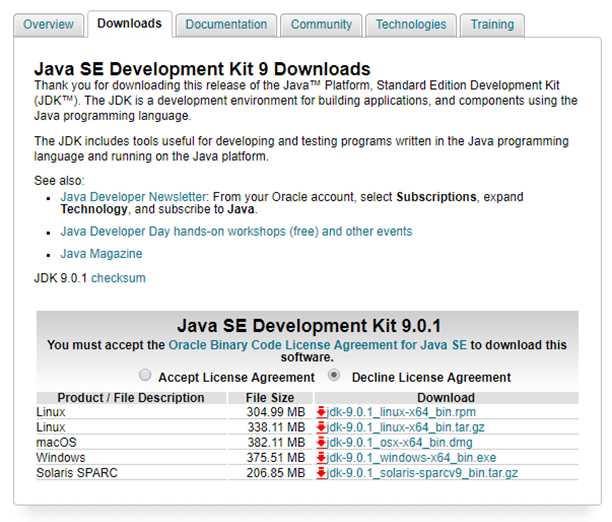Image resolution: width=612 pixels, height=522 pixels.
Task: Click the Java SE Development Kit 9 Downloads title
Action: [202, 69]
